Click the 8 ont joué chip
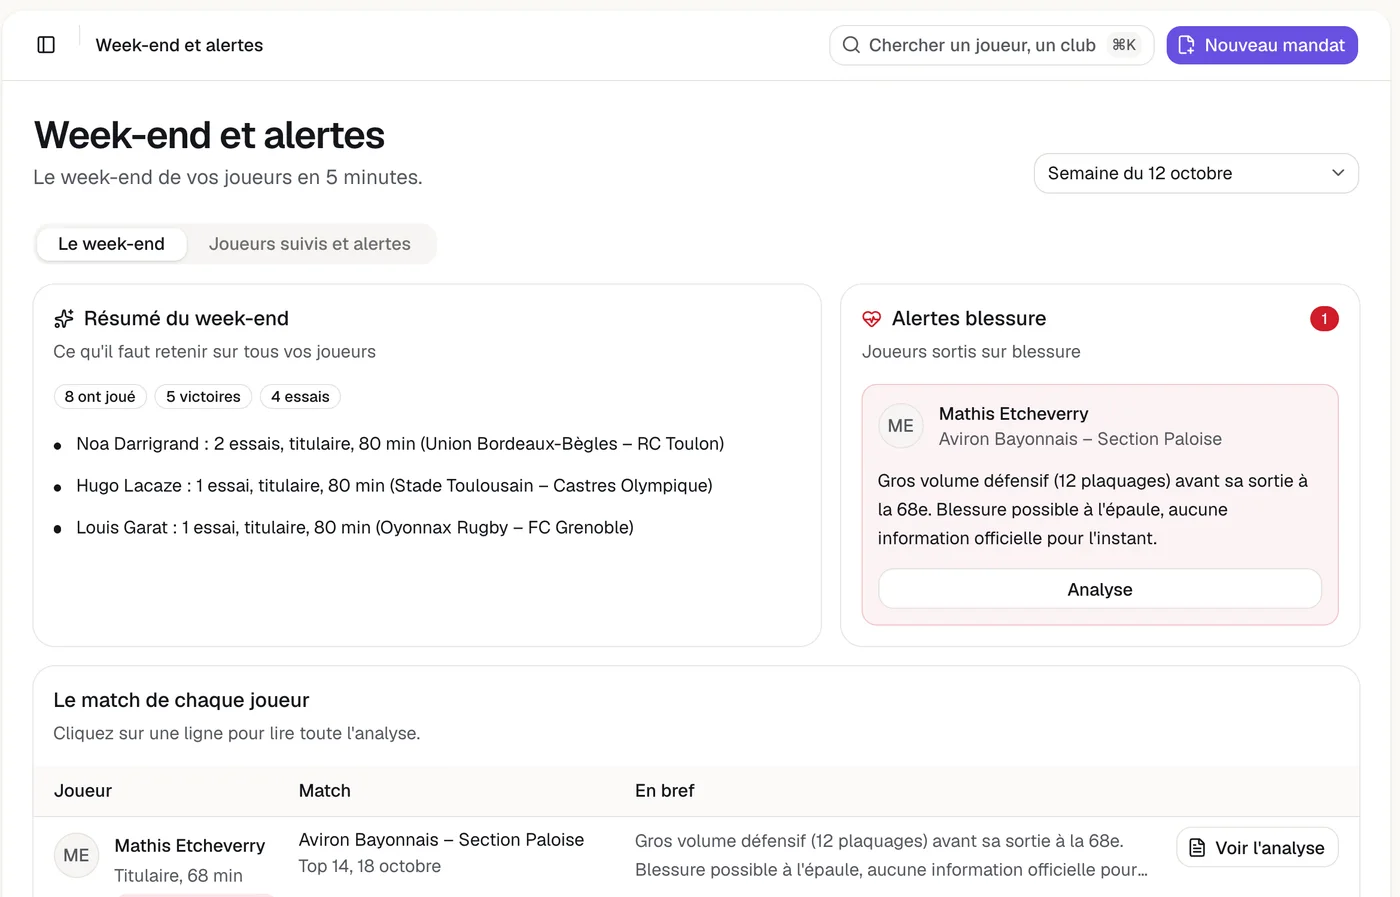 100,397
